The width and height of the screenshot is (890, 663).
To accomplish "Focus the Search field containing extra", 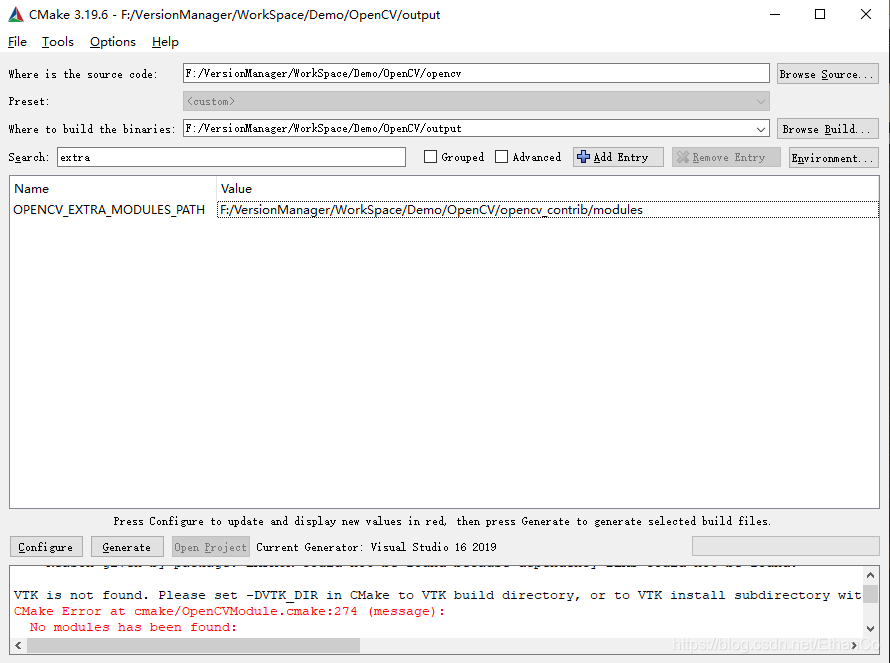I will [231, 157].
